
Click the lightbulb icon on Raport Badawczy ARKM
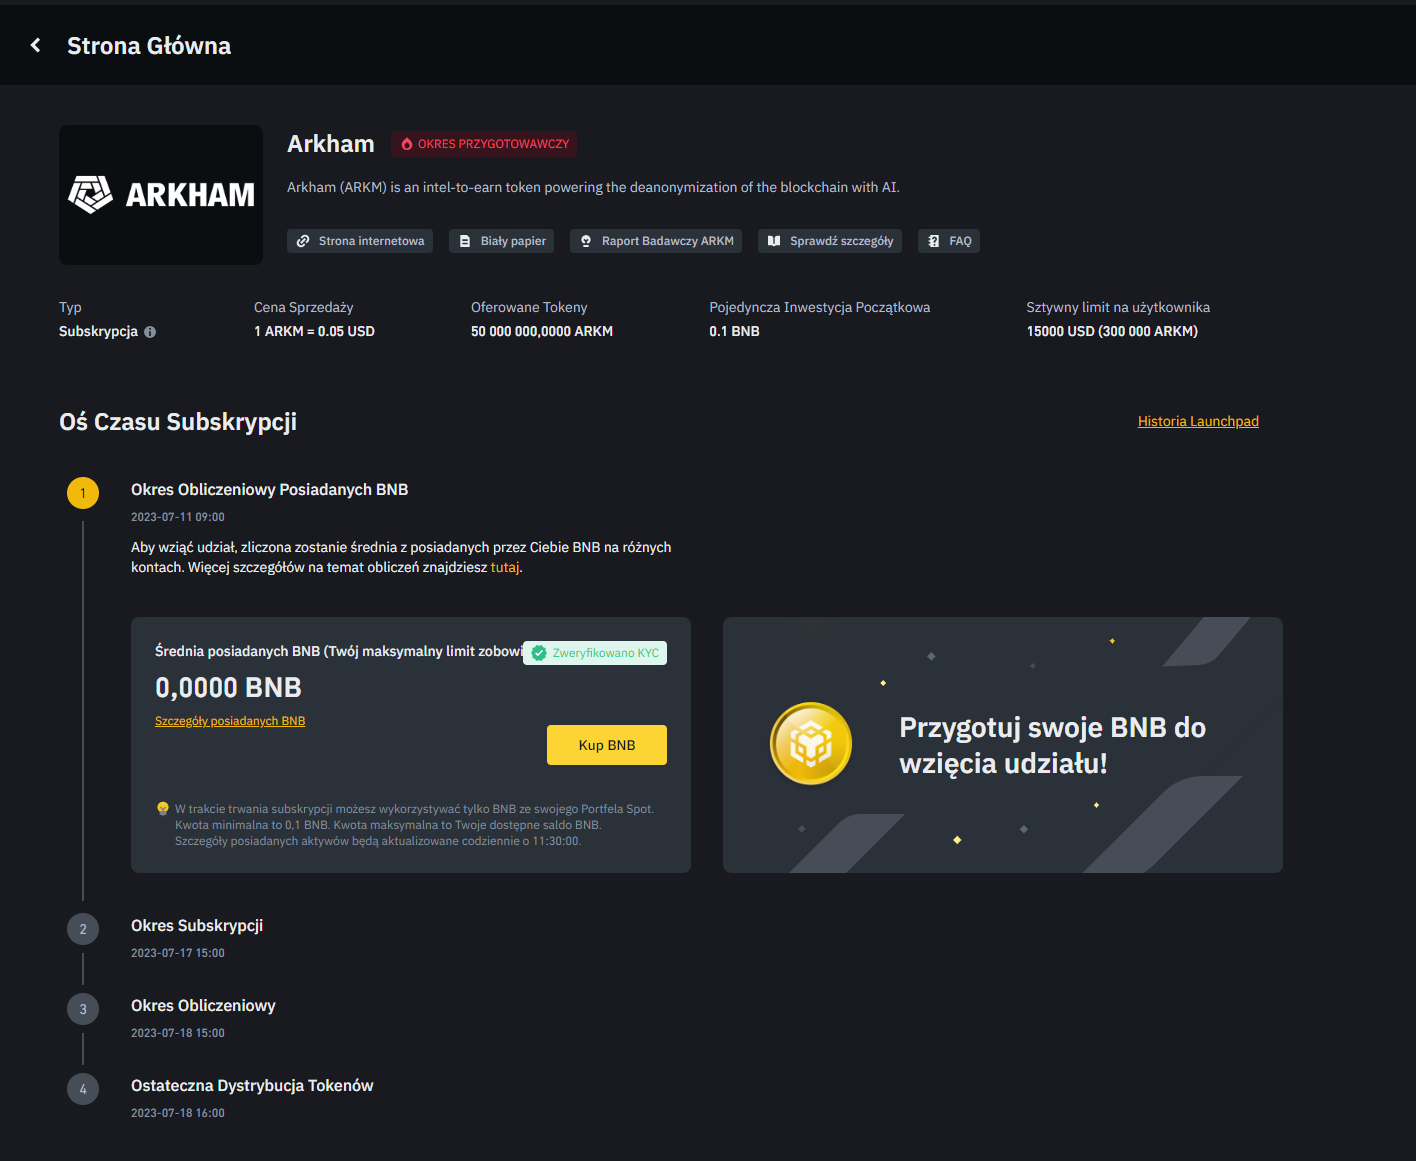pyautogui.click(x=586, y=241)
